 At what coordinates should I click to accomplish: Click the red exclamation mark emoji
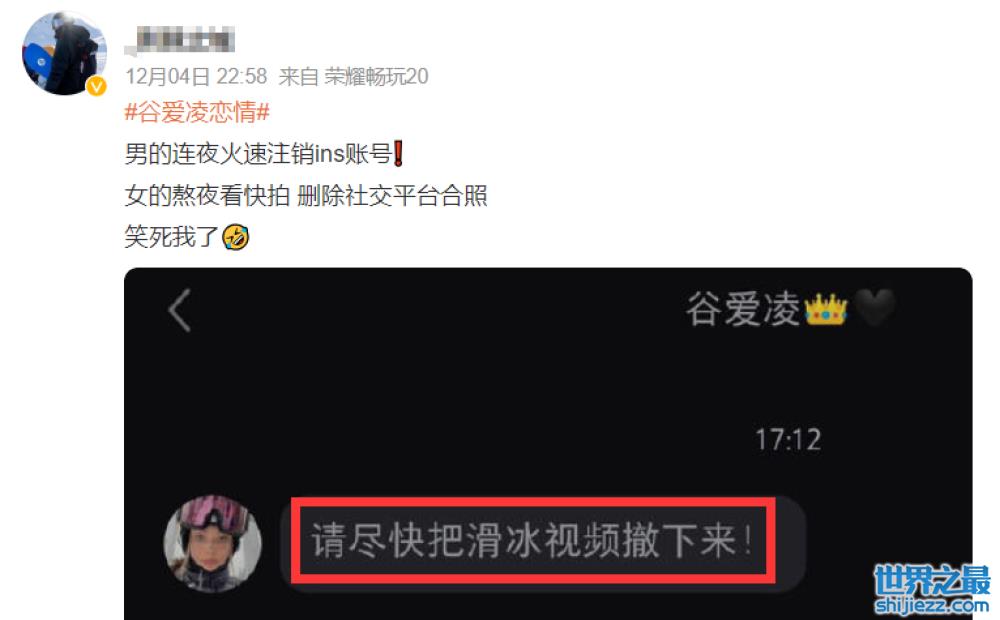[399, 154]
